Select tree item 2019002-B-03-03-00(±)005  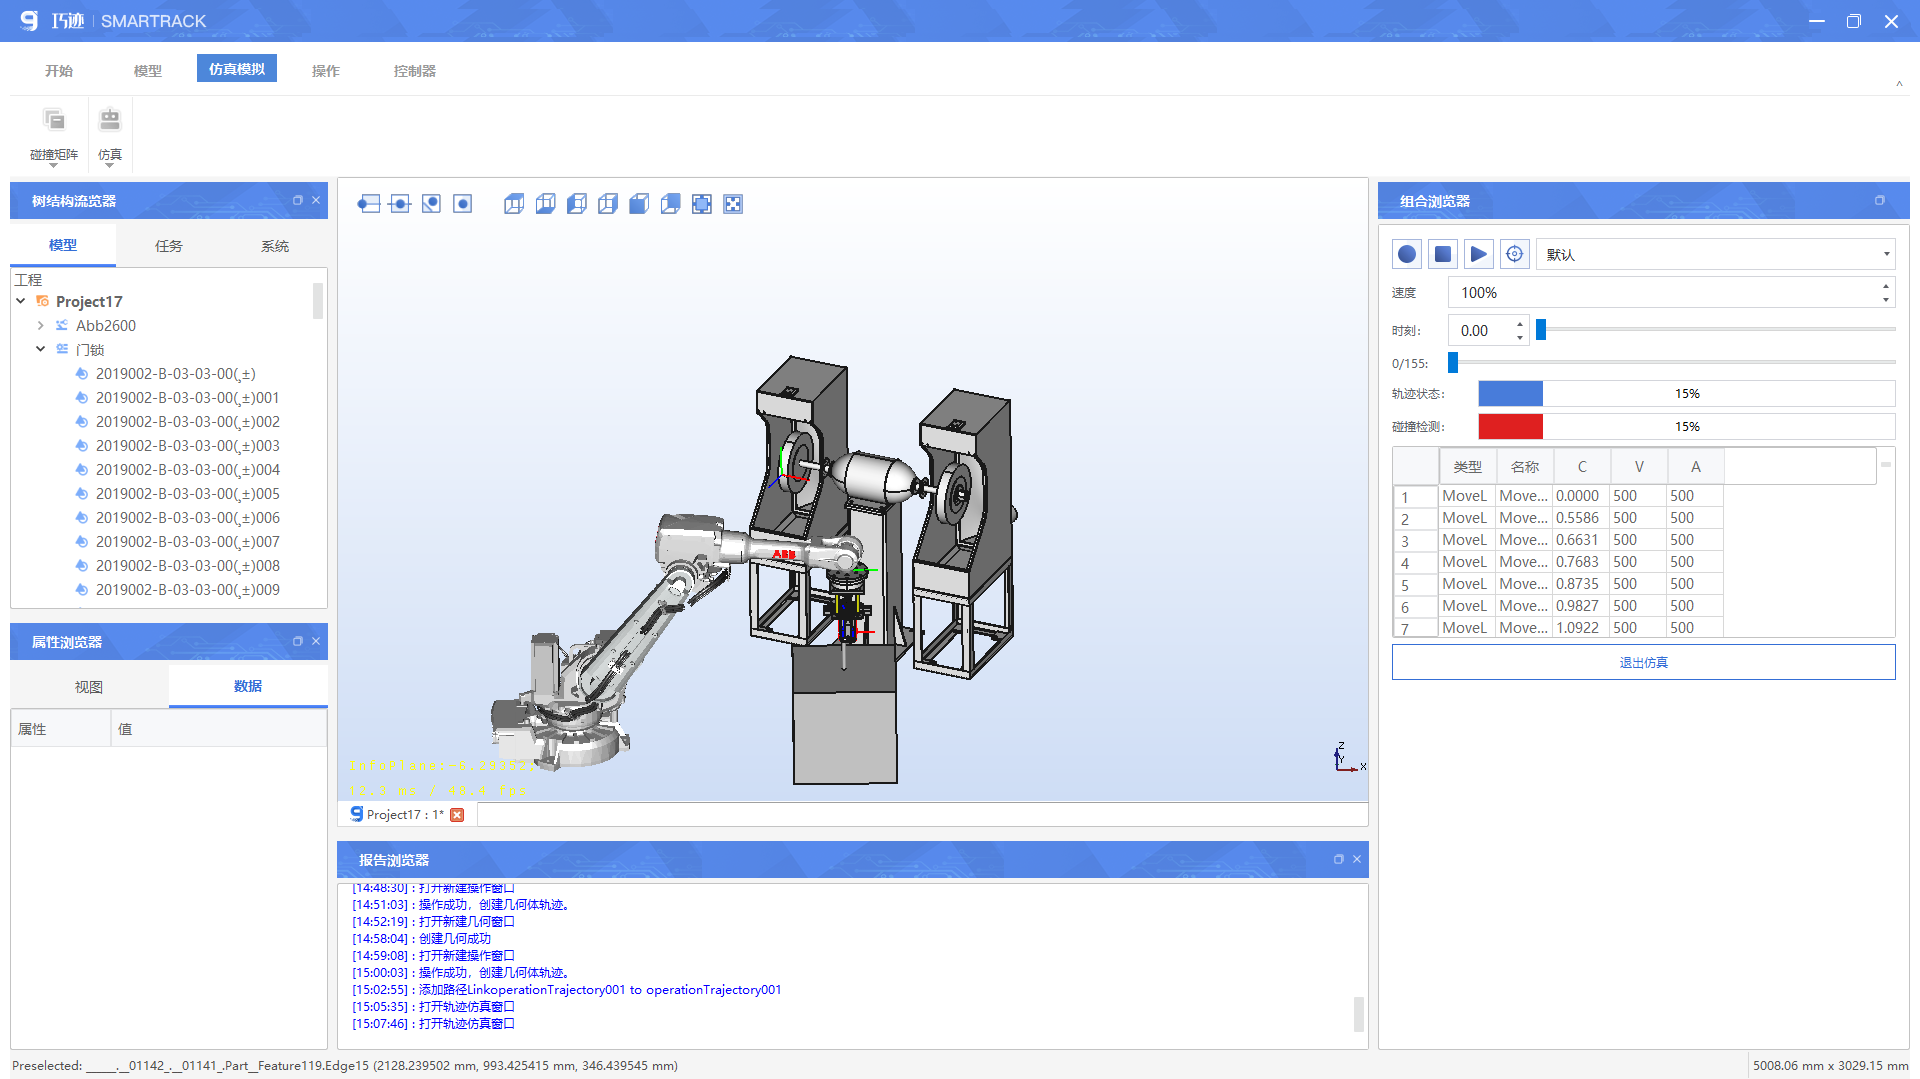click(187, 494)
